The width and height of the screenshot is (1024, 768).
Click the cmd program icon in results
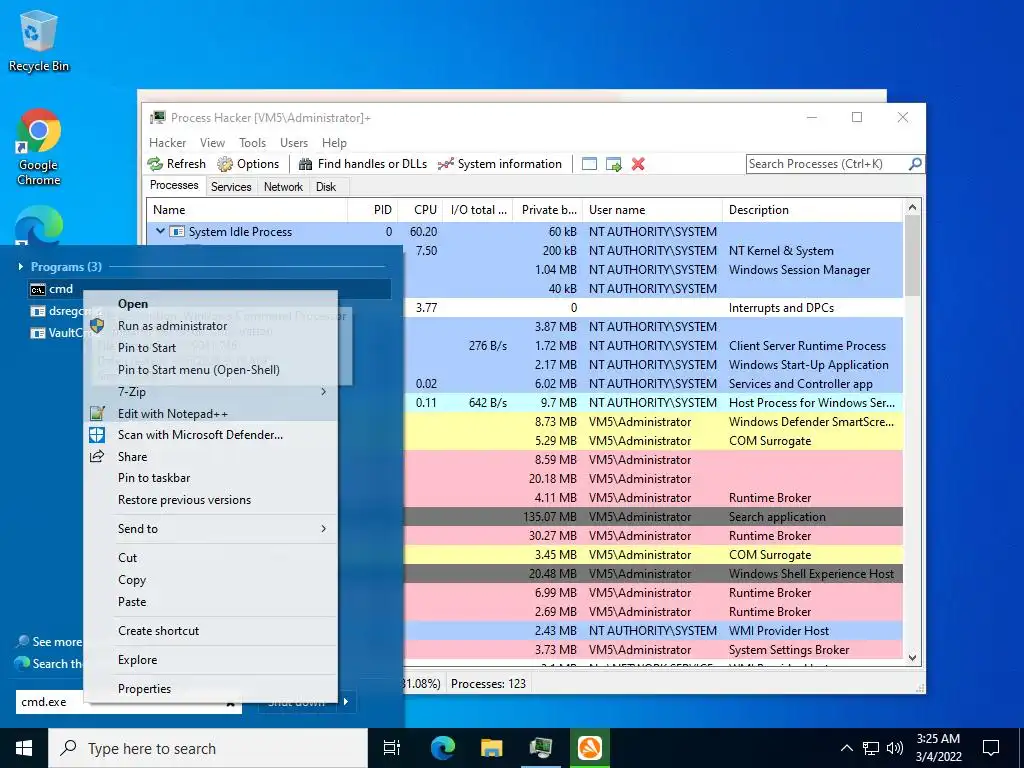tap(38, 289)
